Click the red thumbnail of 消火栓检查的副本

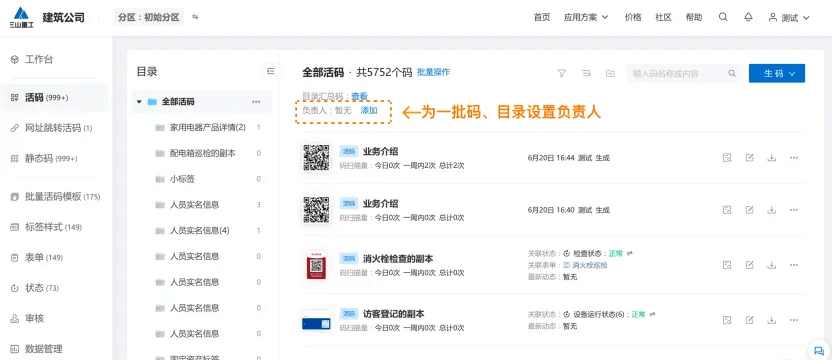316,265
